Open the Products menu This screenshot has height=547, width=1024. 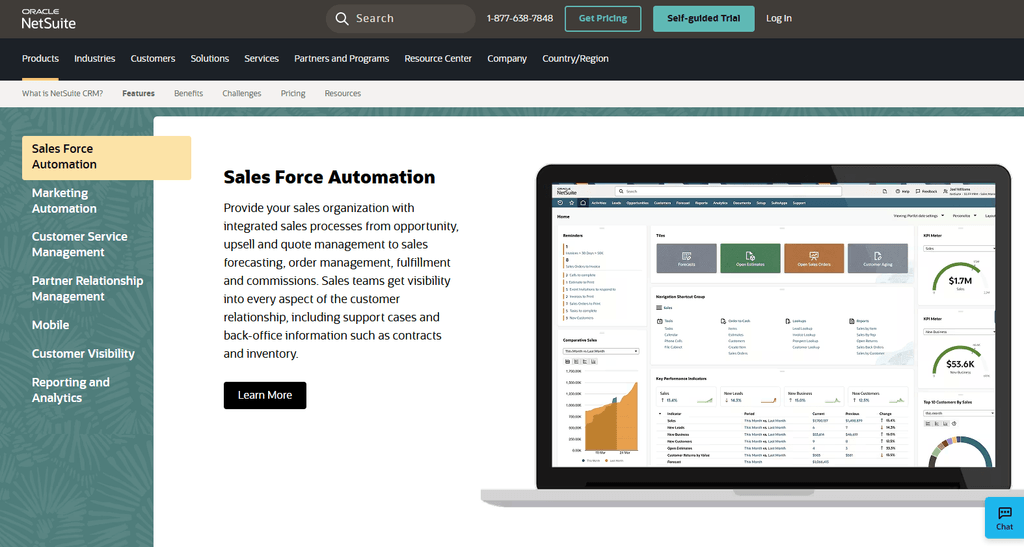40,59
